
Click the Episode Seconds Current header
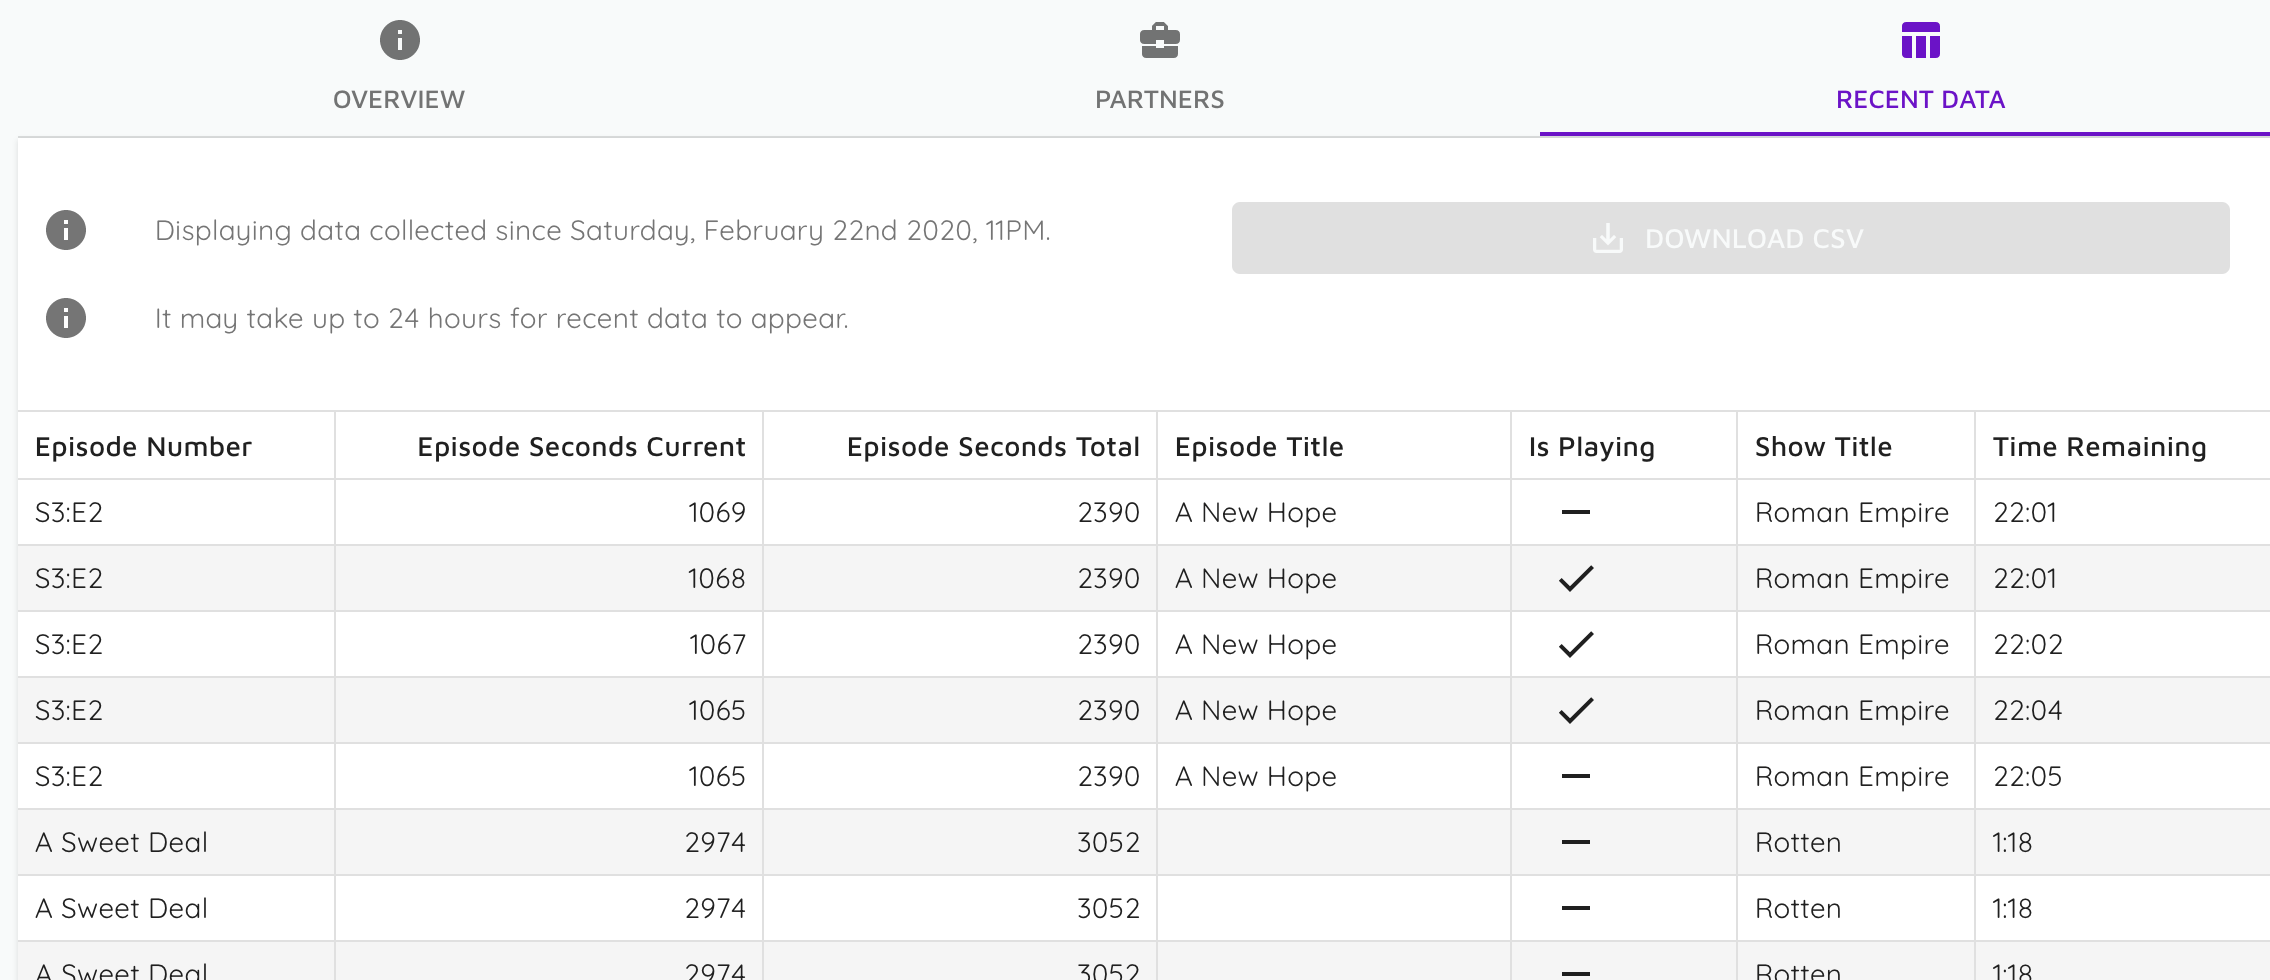click(581, 446)
